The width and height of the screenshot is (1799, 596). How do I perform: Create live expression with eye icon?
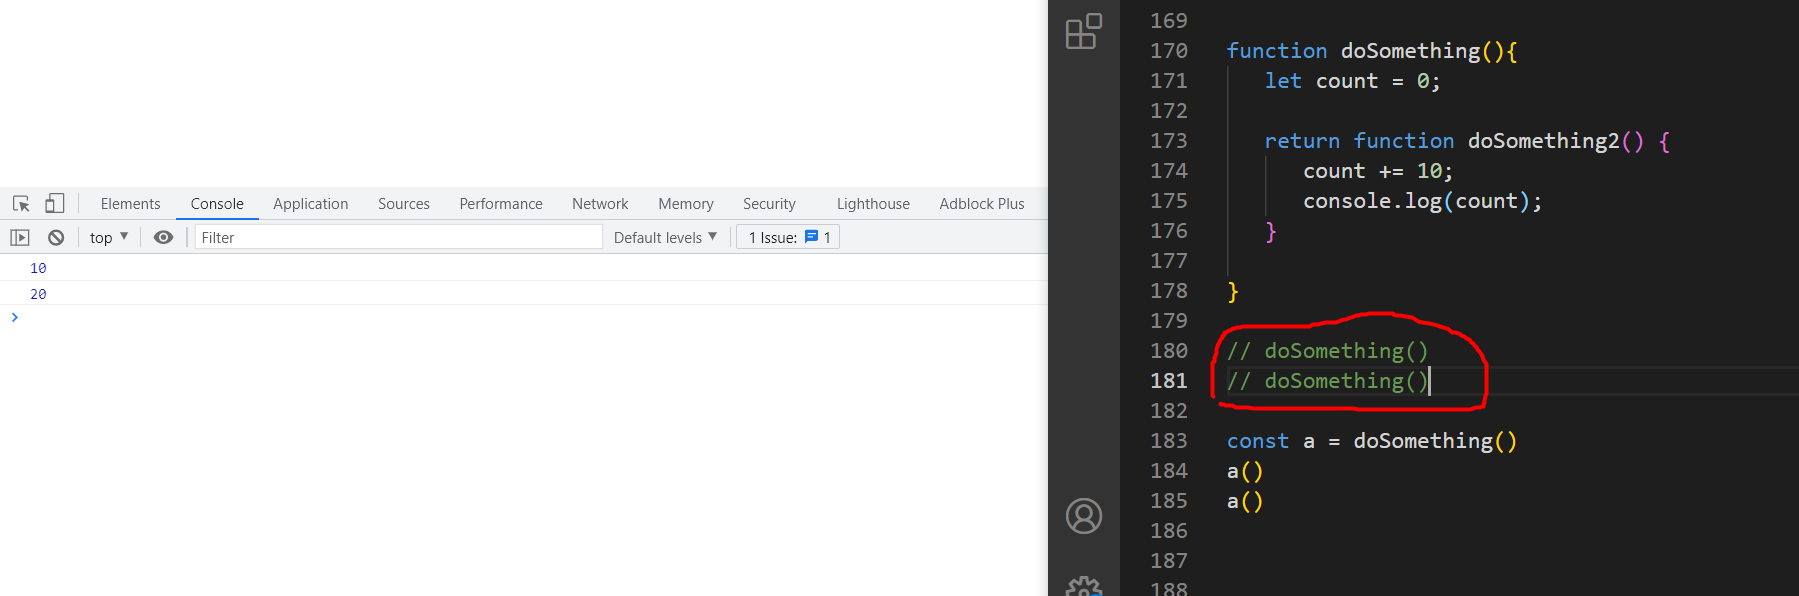point(163,237)
